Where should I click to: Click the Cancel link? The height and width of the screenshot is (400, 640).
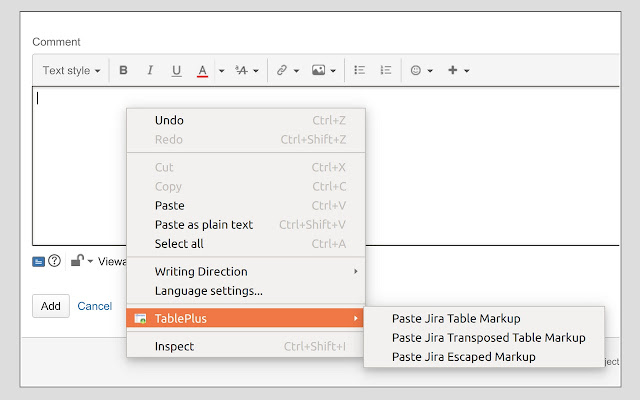click(95, 306)
